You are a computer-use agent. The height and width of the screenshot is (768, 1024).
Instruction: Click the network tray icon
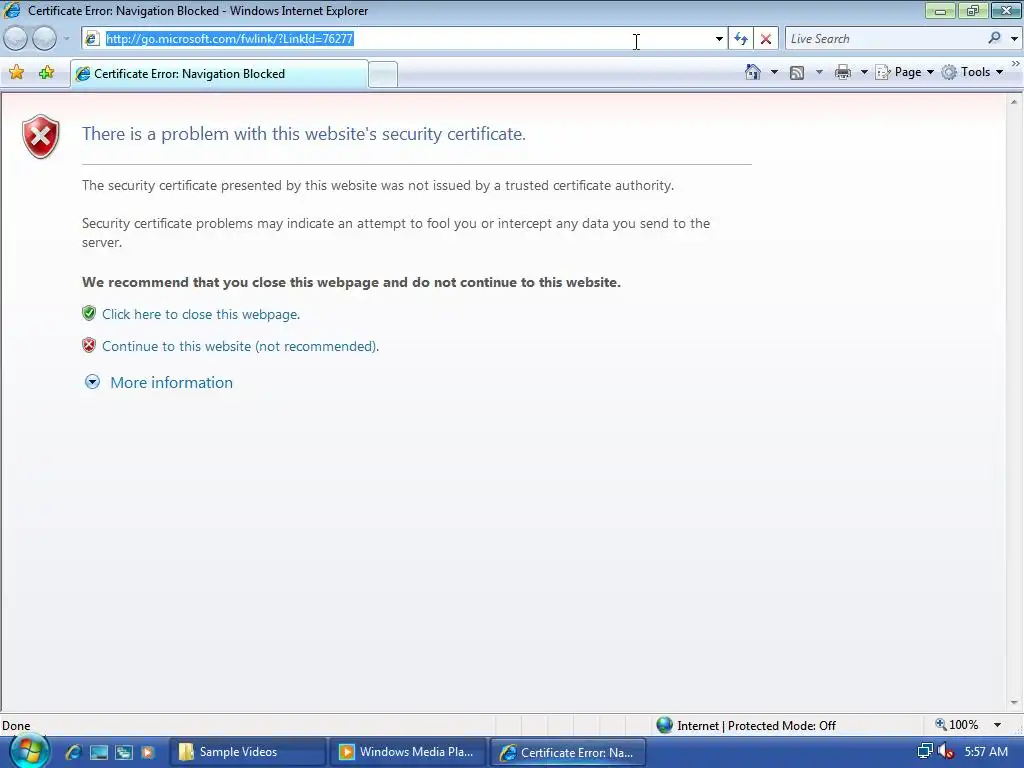click(x=925, y=752)
